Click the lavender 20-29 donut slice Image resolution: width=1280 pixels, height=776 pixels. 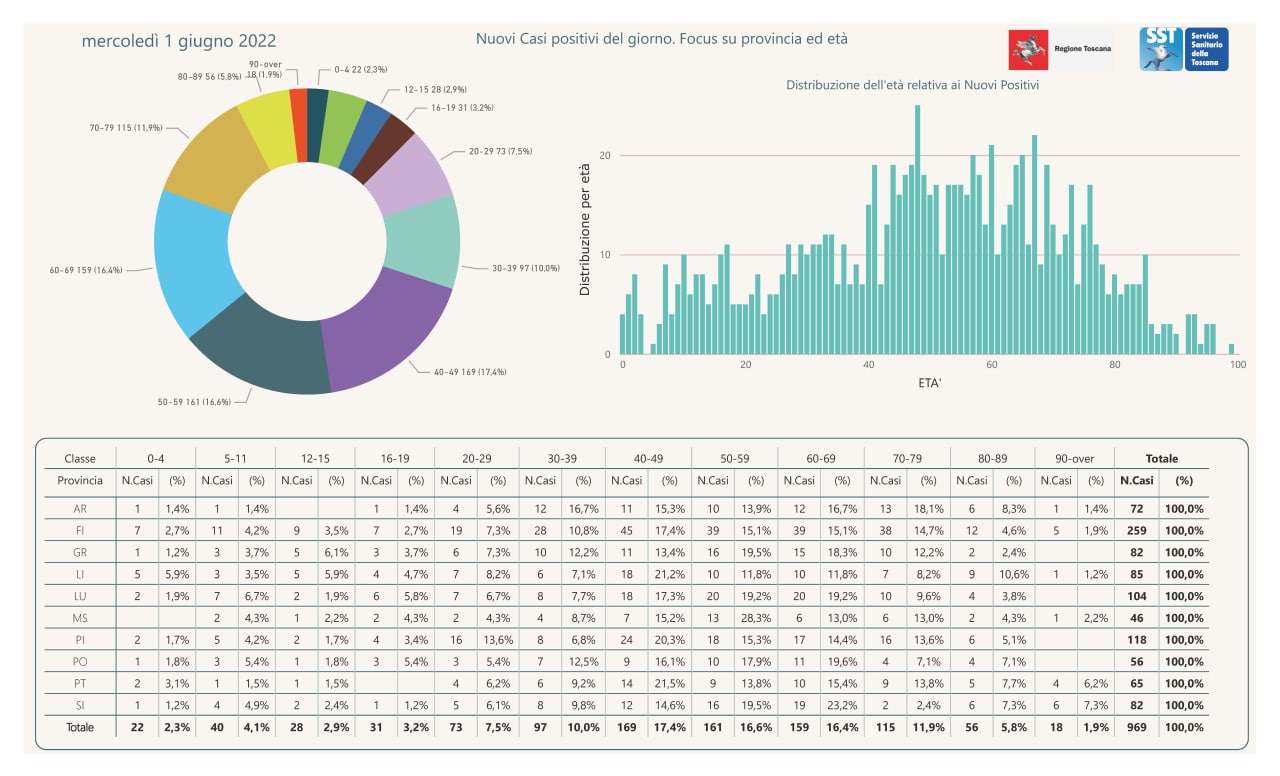(408, 176)
